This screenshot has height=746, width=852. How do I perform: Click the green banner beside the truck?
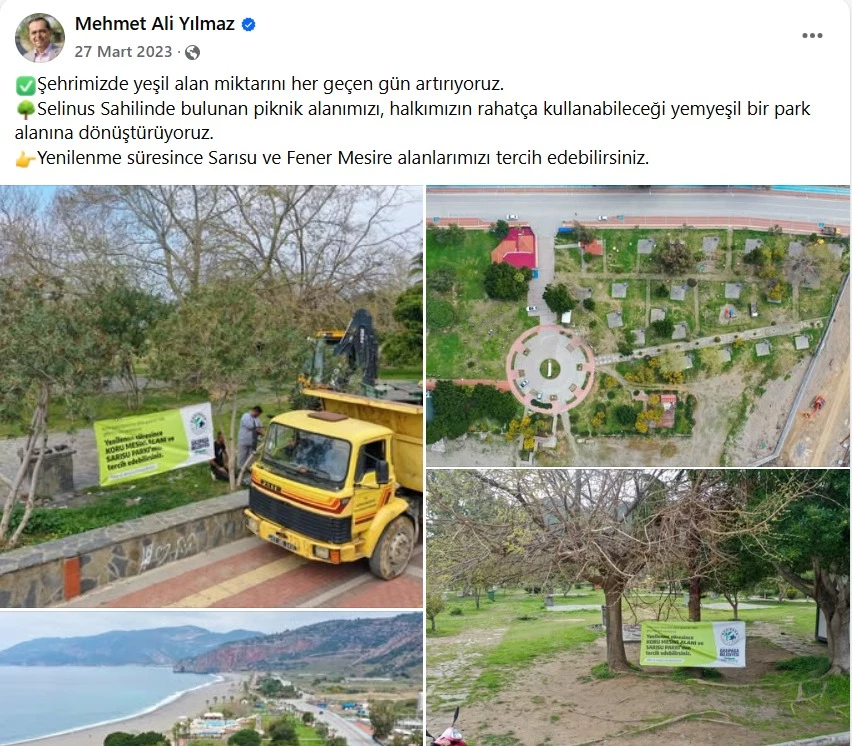pos(153,443)
